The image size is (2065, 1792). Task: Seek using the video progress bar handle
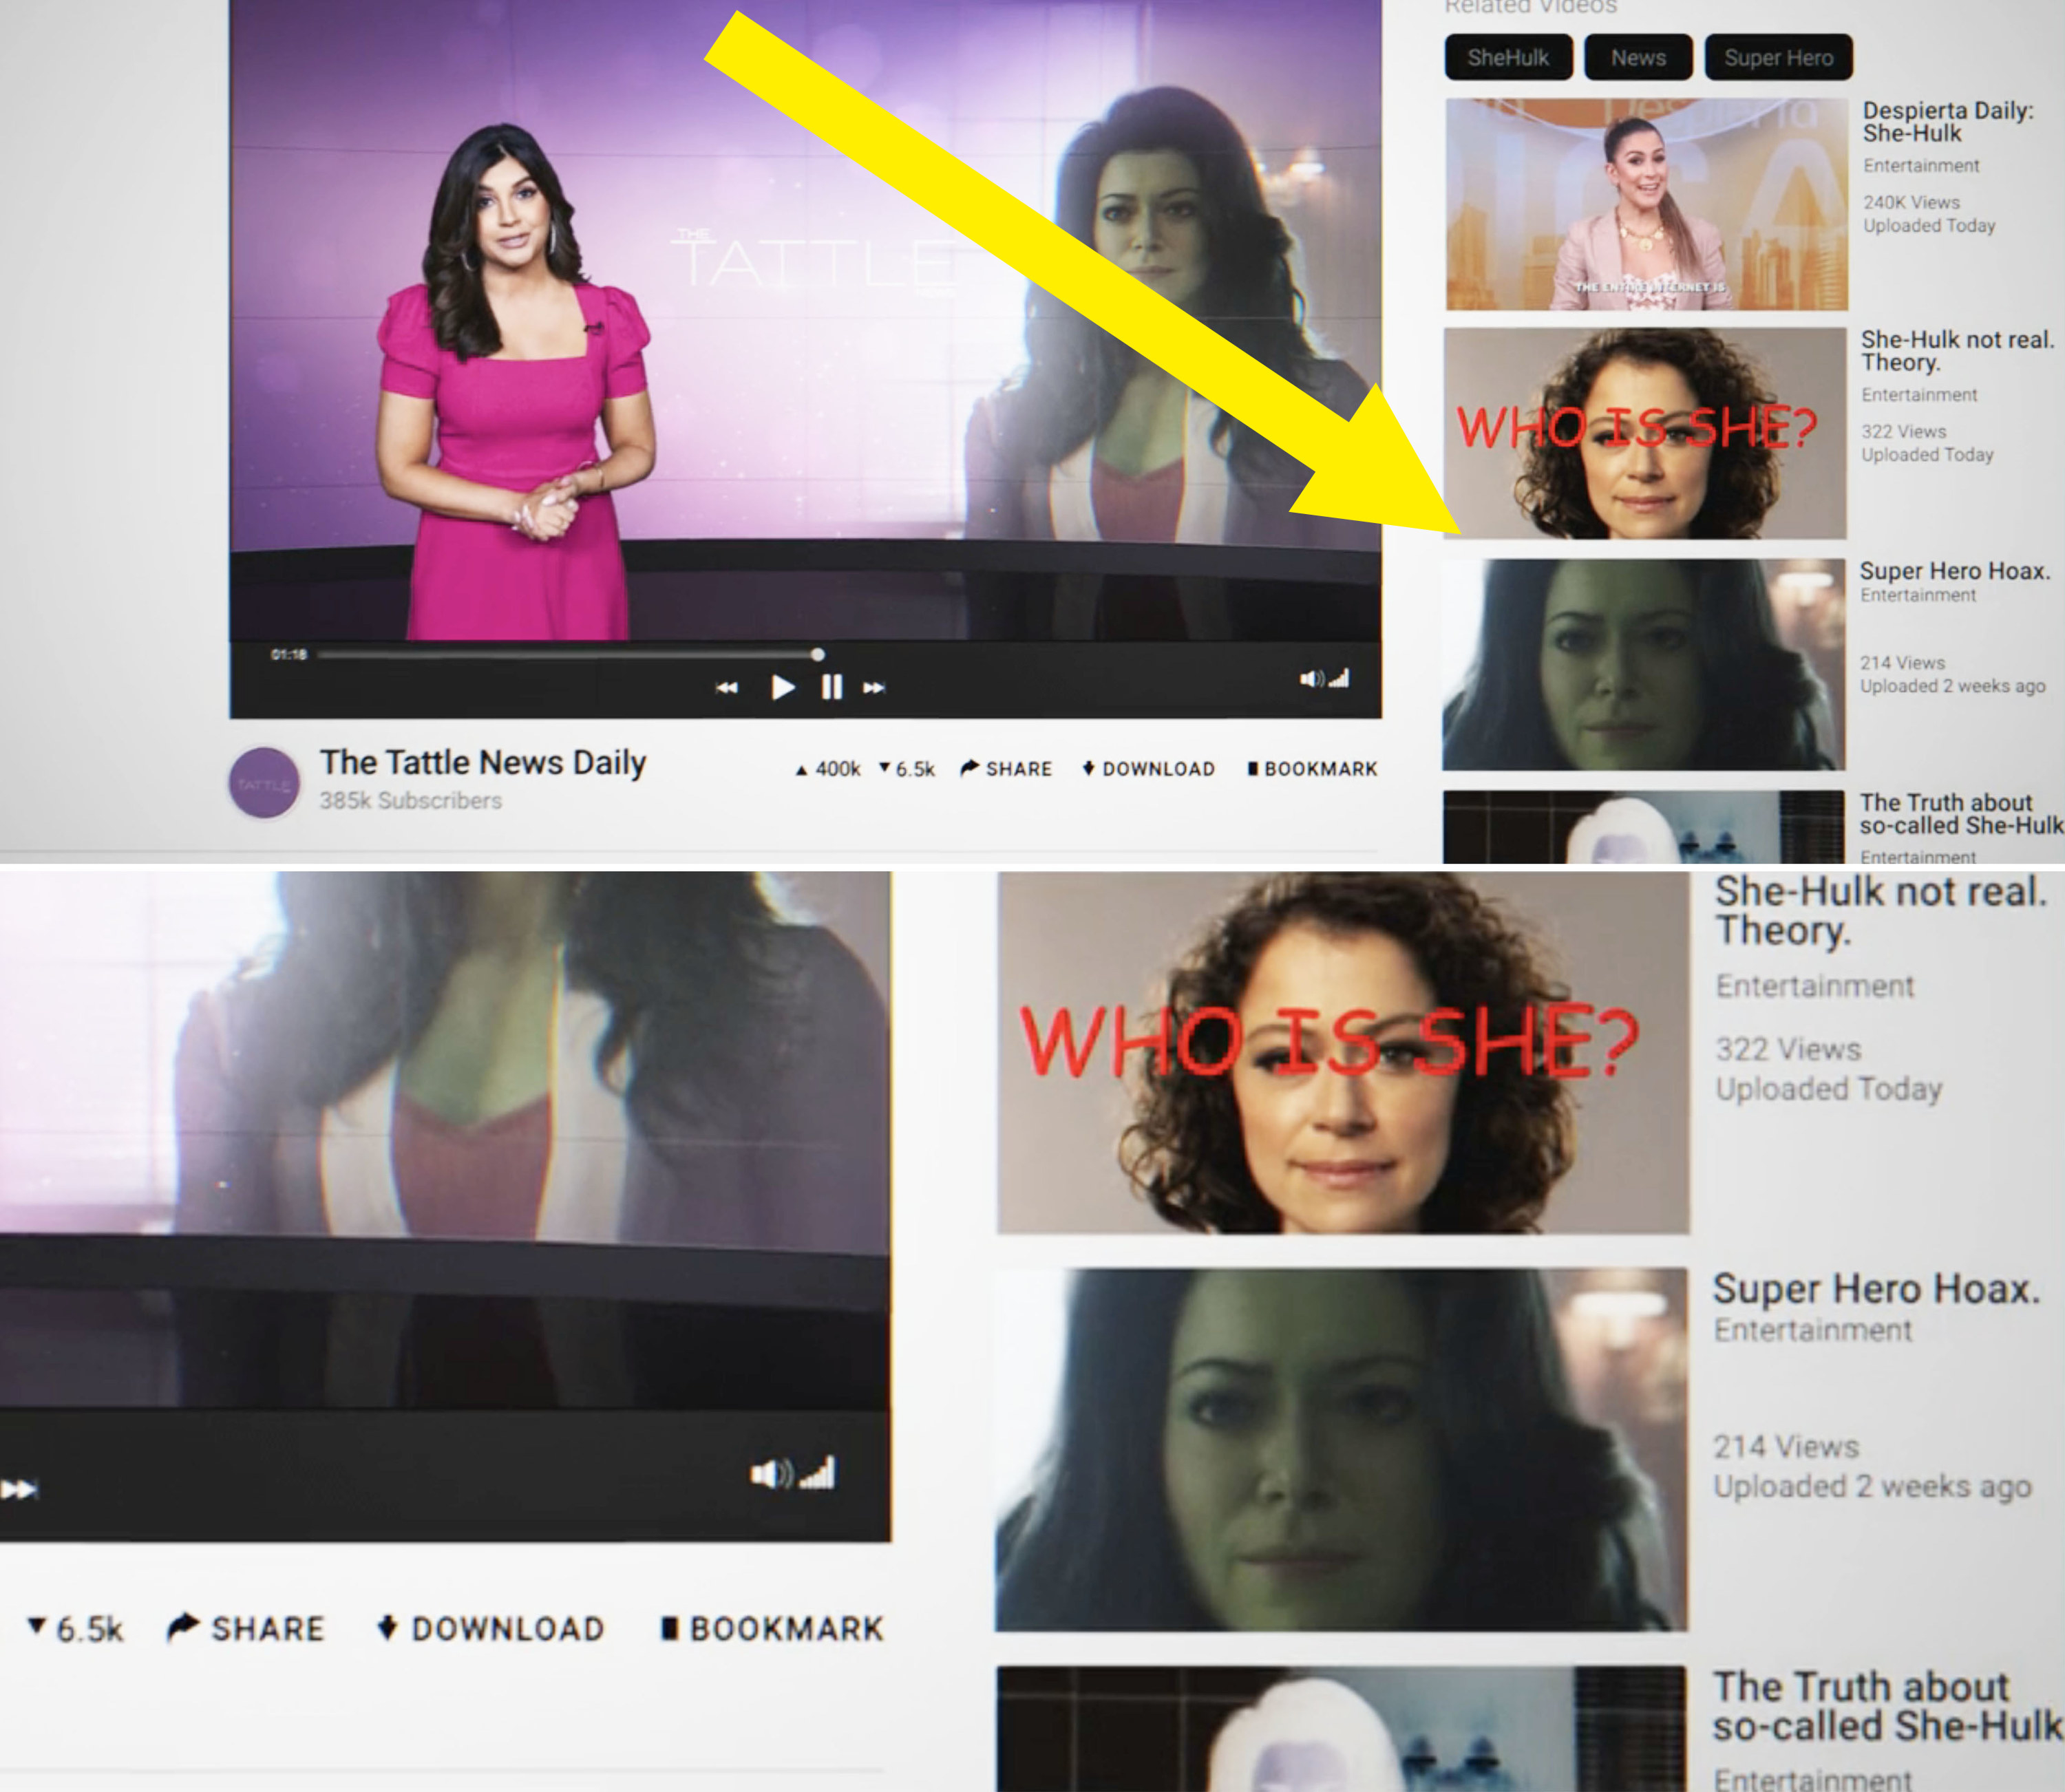[x=818, y=654]
